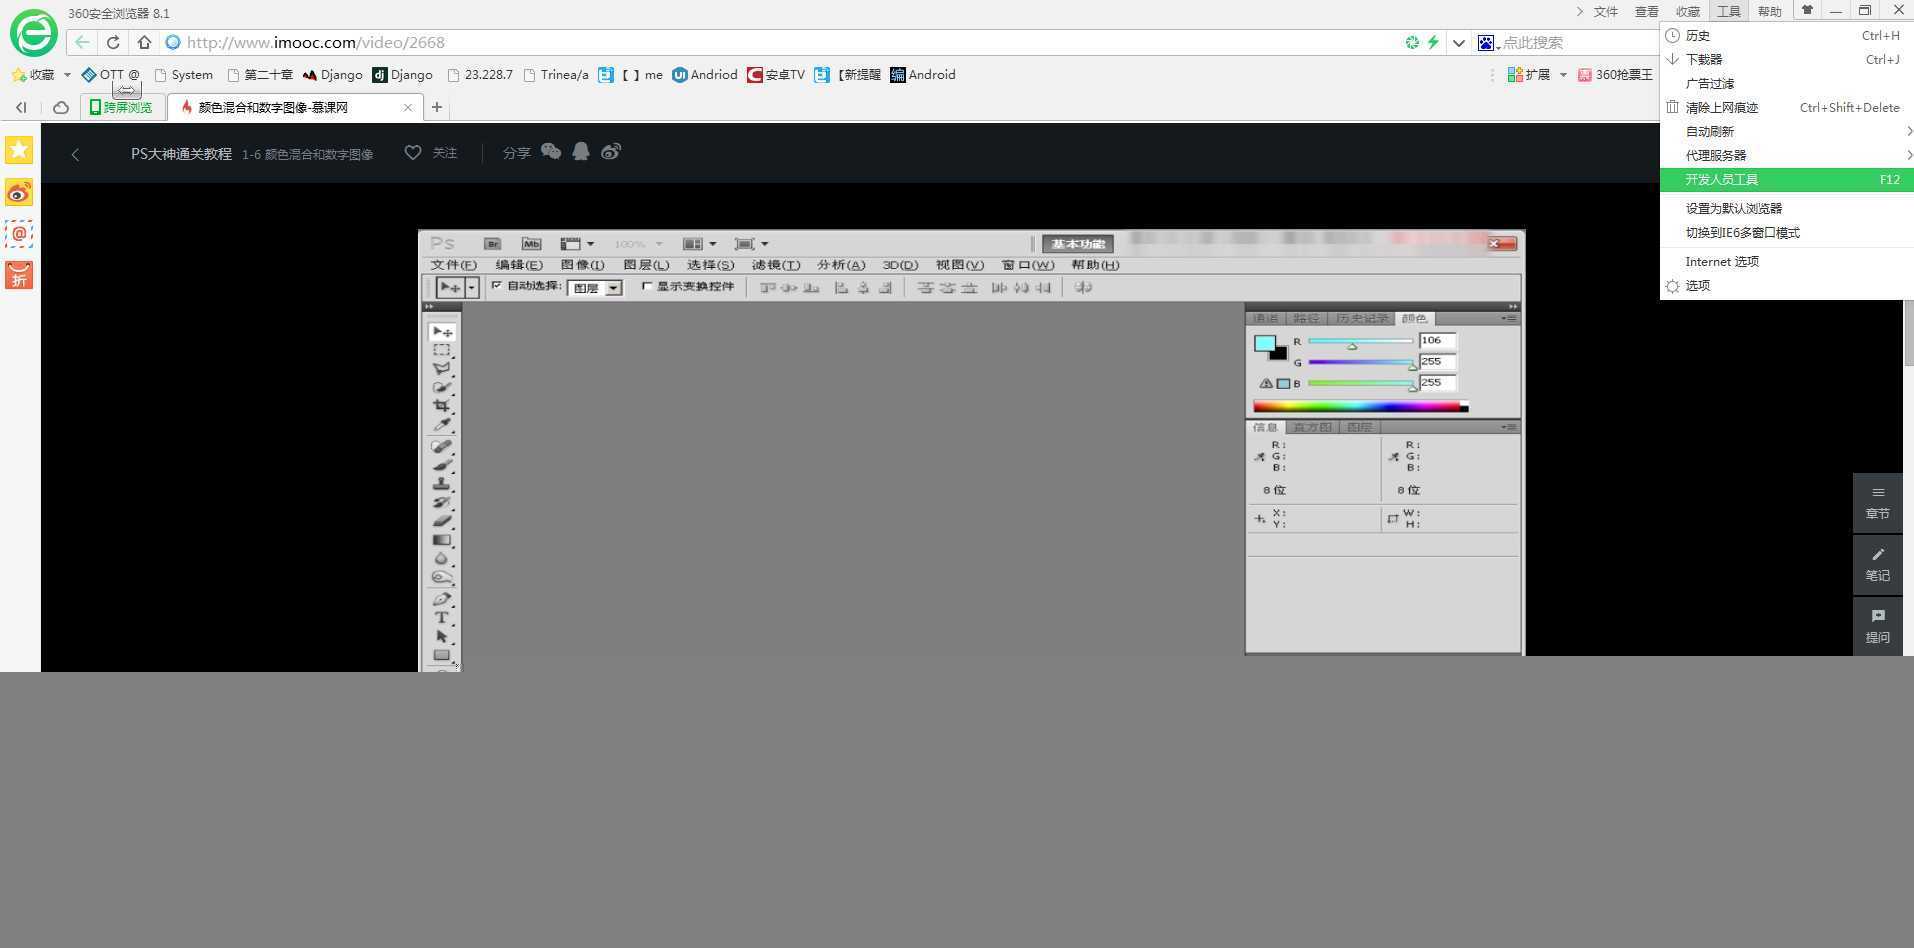Open the red discount icon in sidebar

(x=19, y=275)
